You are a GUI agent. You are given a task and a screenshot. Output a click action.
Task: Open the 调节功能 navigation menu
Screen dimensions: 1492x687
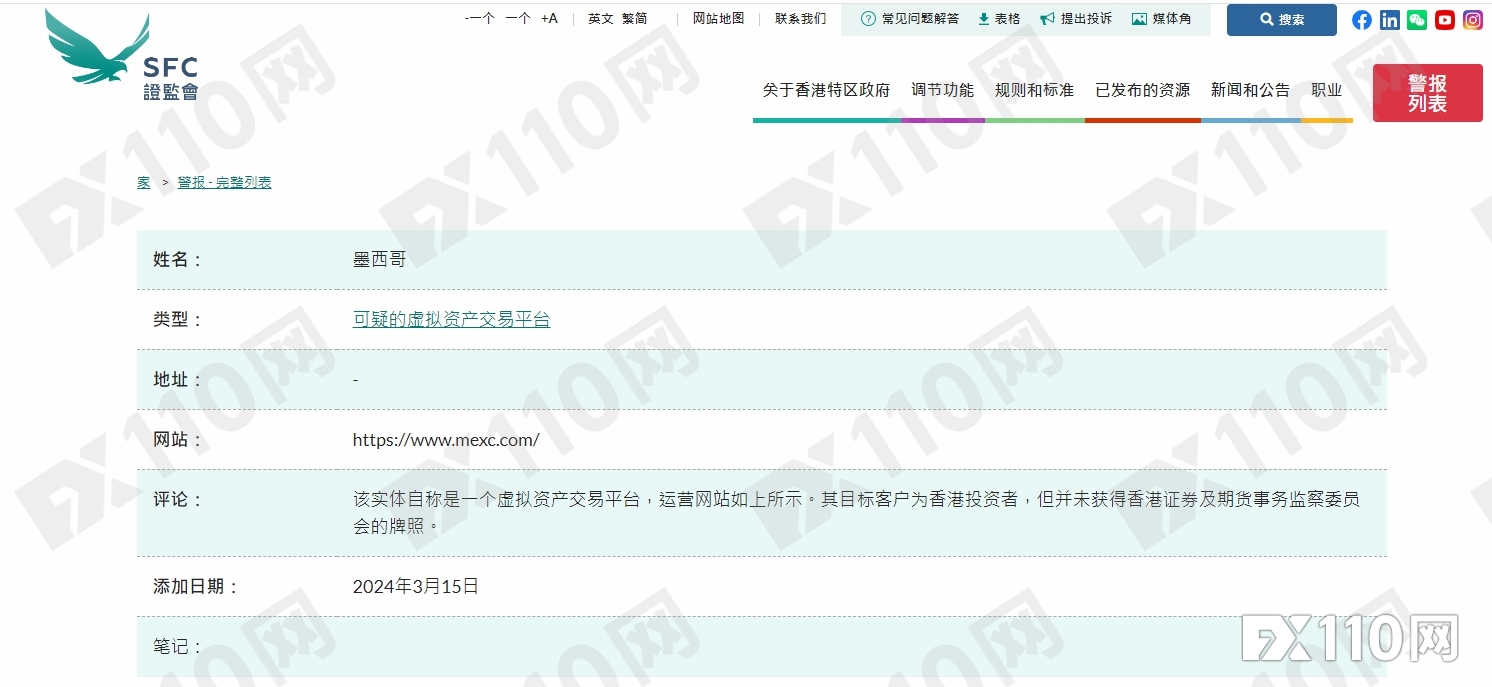coord(942,90)
